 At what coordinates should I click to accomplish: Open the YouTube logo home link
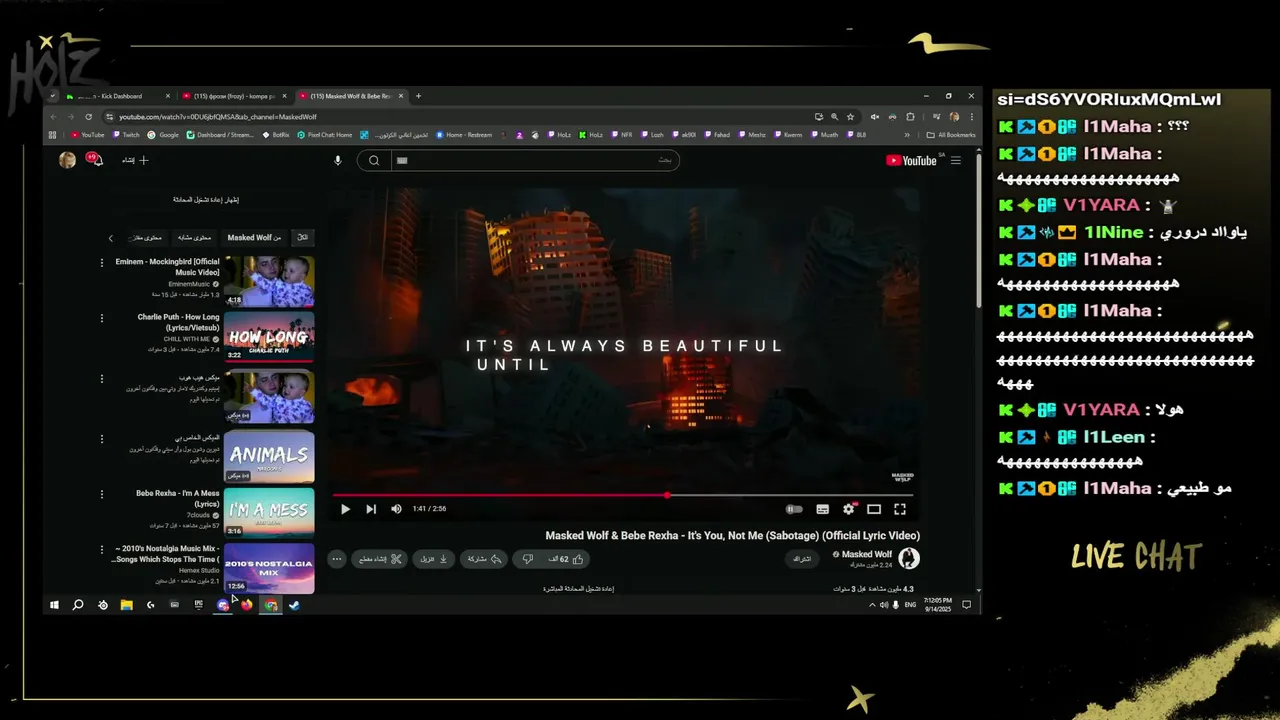[x=912, y=160]
